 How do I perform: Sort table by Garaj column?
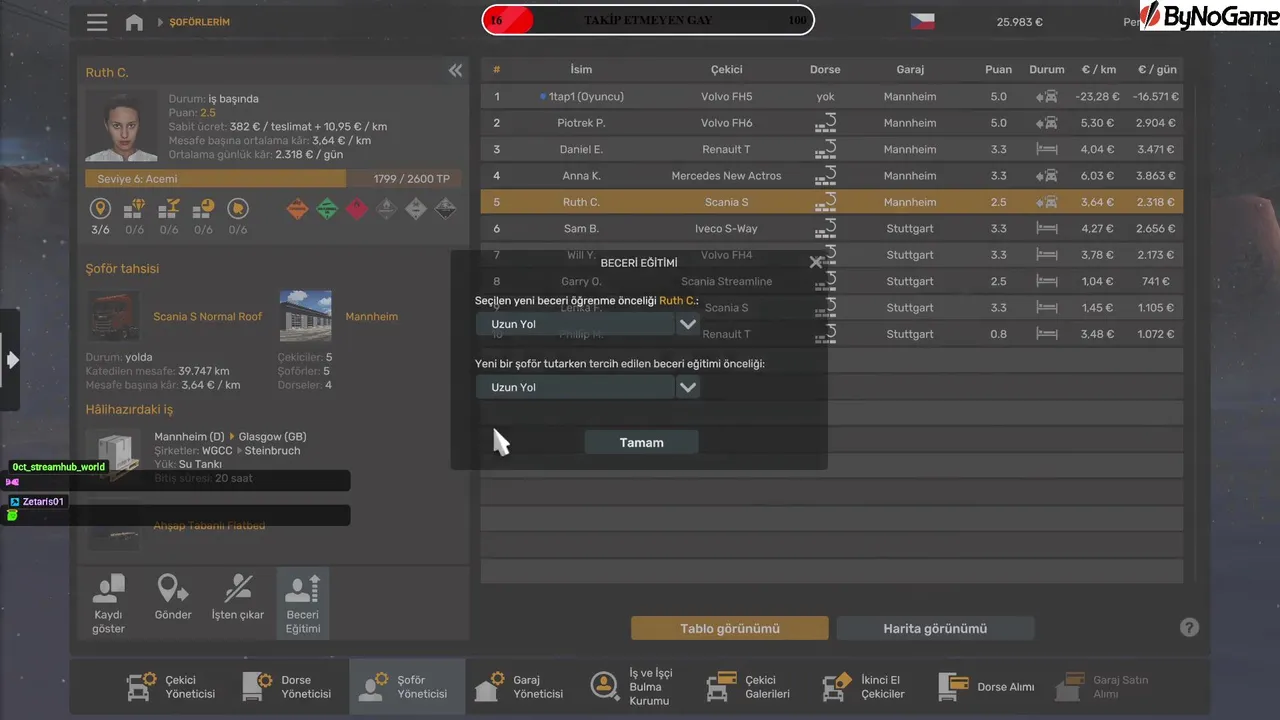tap(910, 70)
